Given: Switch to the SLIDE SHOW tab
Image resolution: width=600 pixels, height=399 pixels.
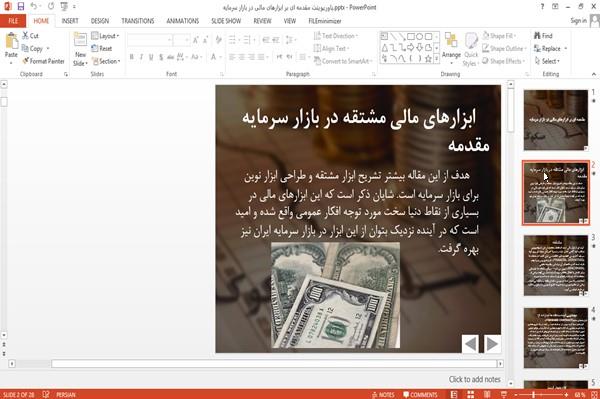Looking at the screenshot, I should (226, 21).
